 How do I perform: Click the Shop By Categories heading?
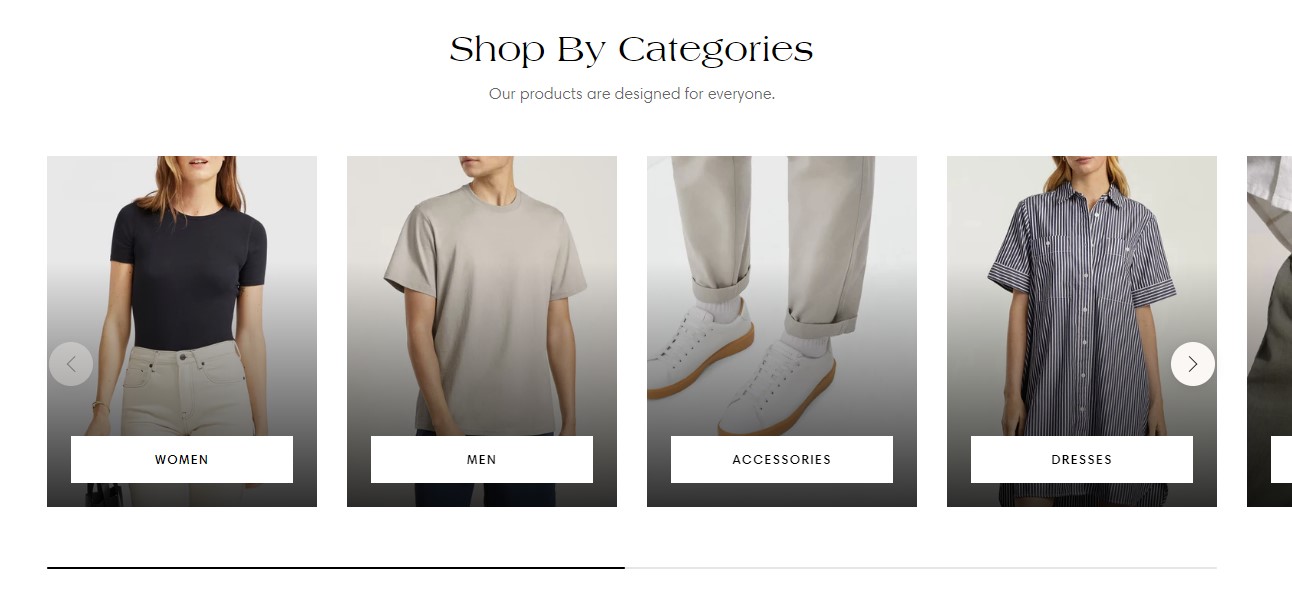[x=631, y=49]
